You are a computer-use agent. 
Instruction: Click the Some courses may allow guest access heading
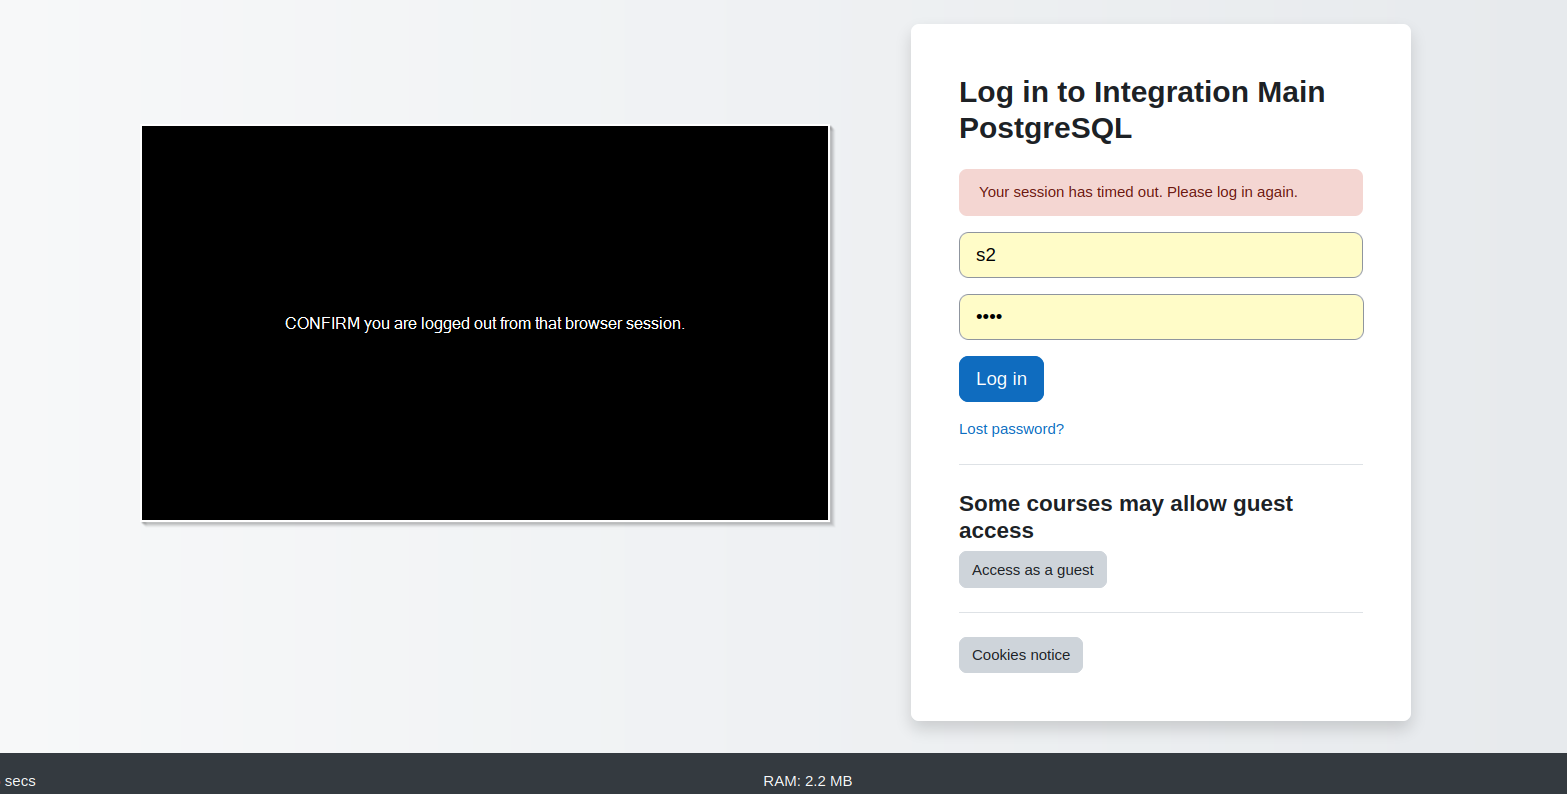tap(1126, 517)
